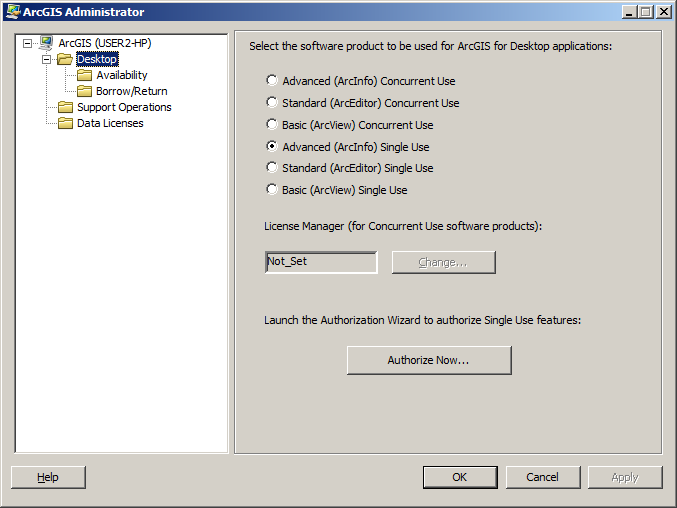677x508 pixels.
Task: Click the Apply button
Action: 625,477
